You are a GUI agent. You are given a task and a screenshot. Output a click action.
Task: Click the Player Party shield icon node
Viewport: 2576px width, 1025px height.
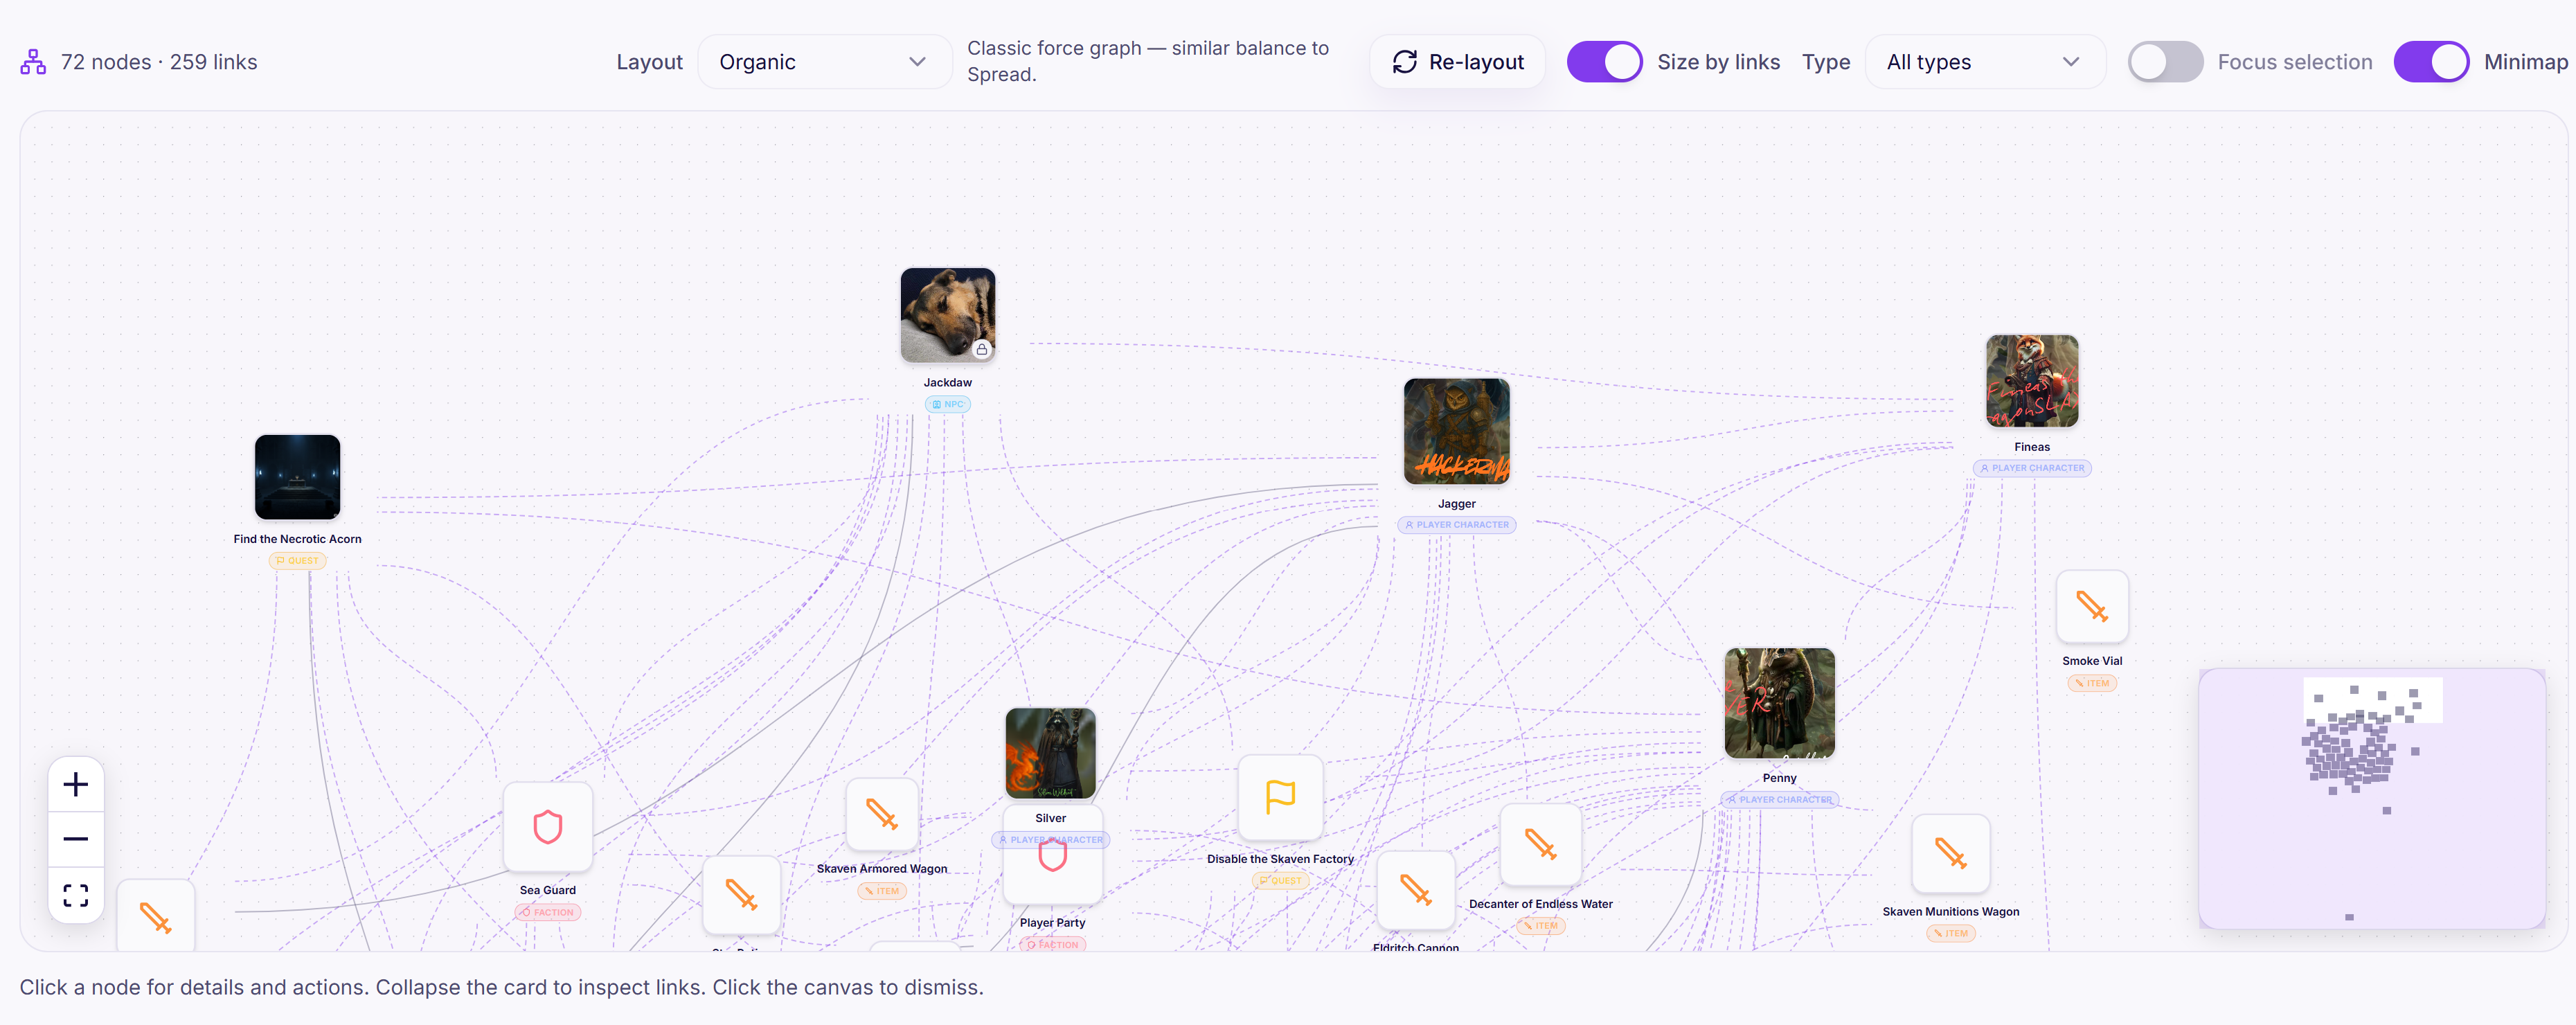(x=1052, y=855)
